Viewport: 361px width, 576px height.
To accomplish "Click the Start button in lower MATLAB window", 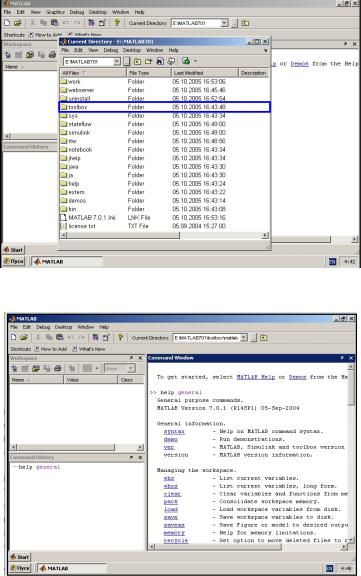I will coord(19,557).
